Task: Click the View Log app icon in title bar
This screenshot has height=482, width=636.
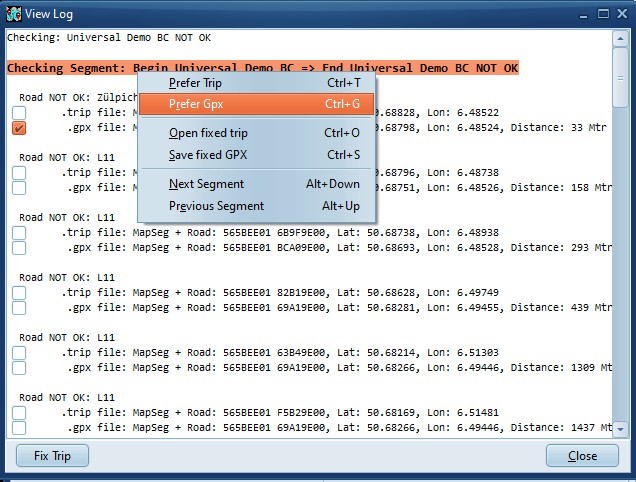Action: (14, 14)
